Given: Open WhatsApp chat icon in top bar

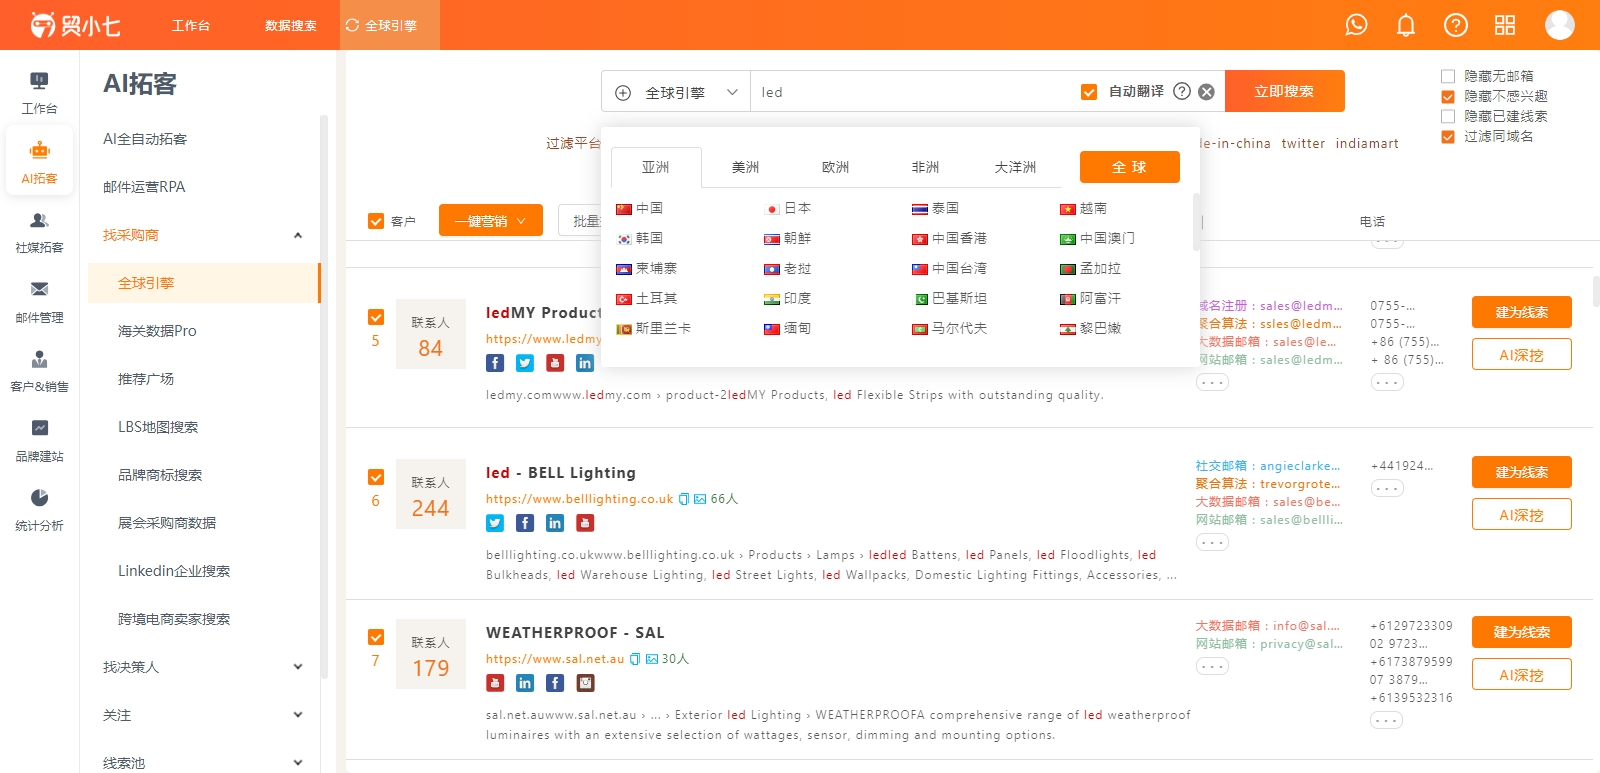Looking at the screenshot, I should [1356, 25].
